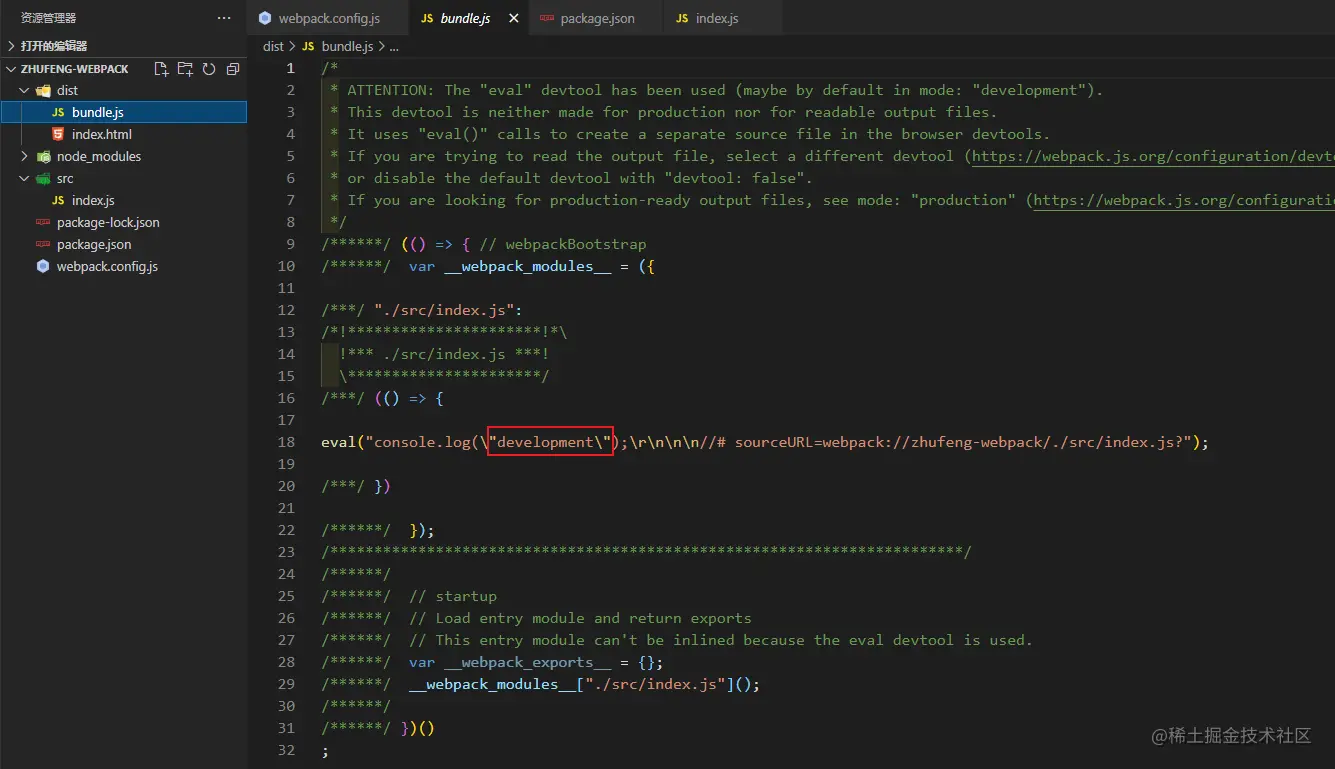Collapse all folders in explorer

[x=233, y=69]
